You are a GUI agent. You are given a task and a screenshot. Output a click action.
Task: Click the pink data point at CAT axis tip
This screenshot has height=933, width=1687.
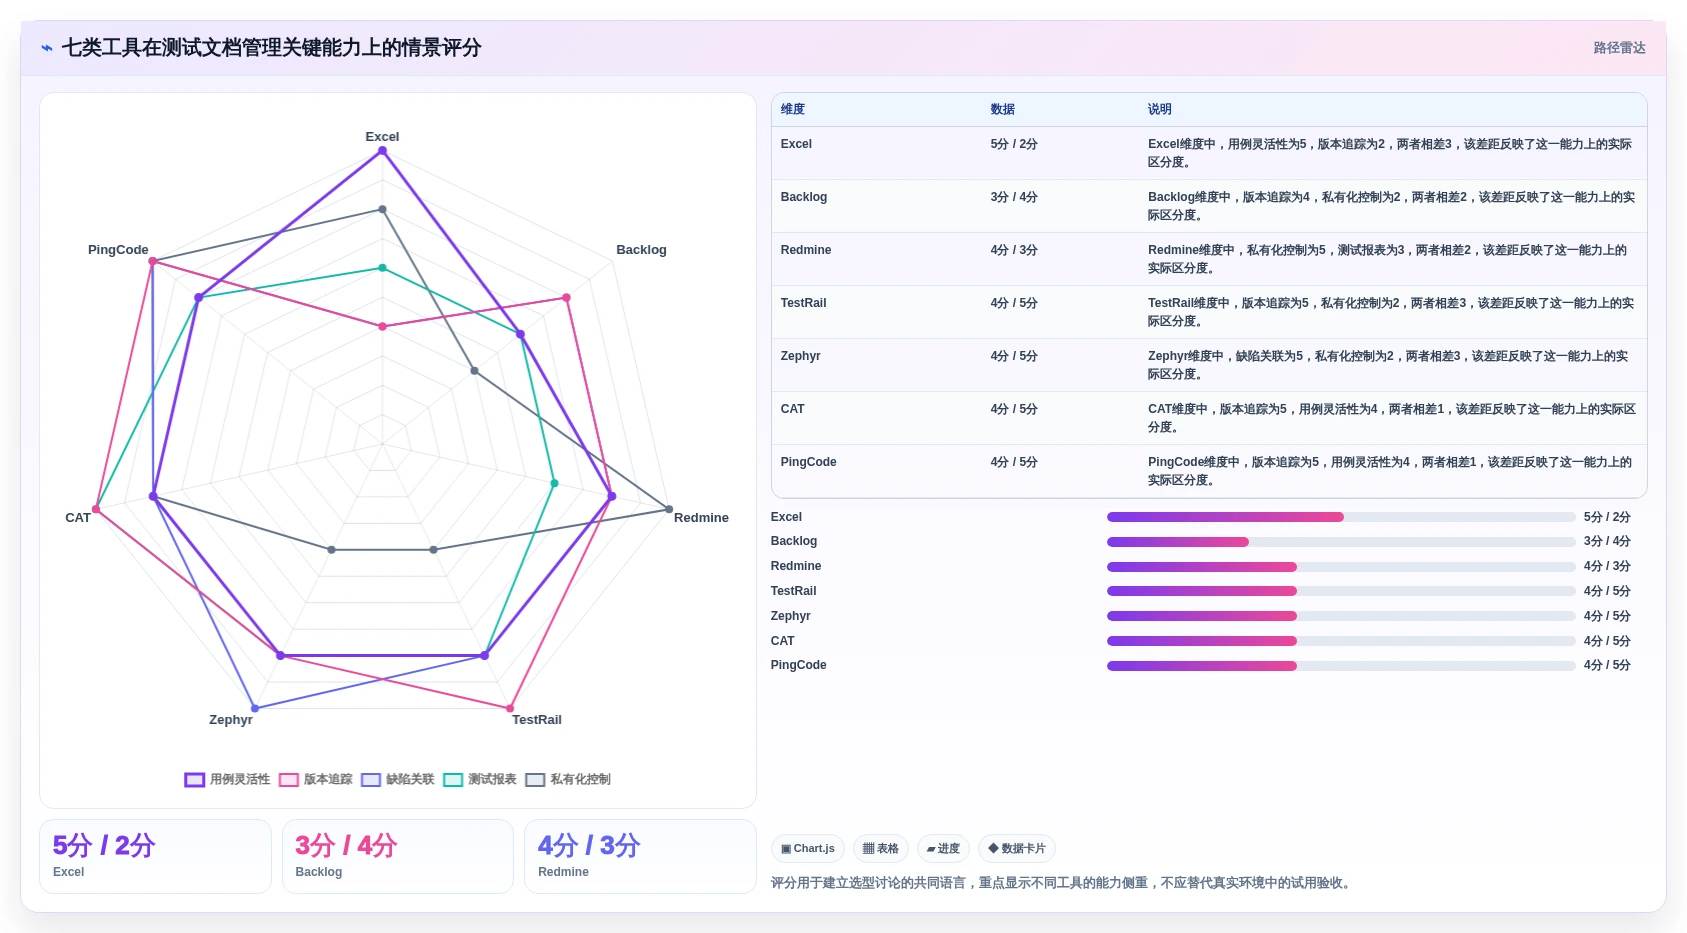[96, 509]
